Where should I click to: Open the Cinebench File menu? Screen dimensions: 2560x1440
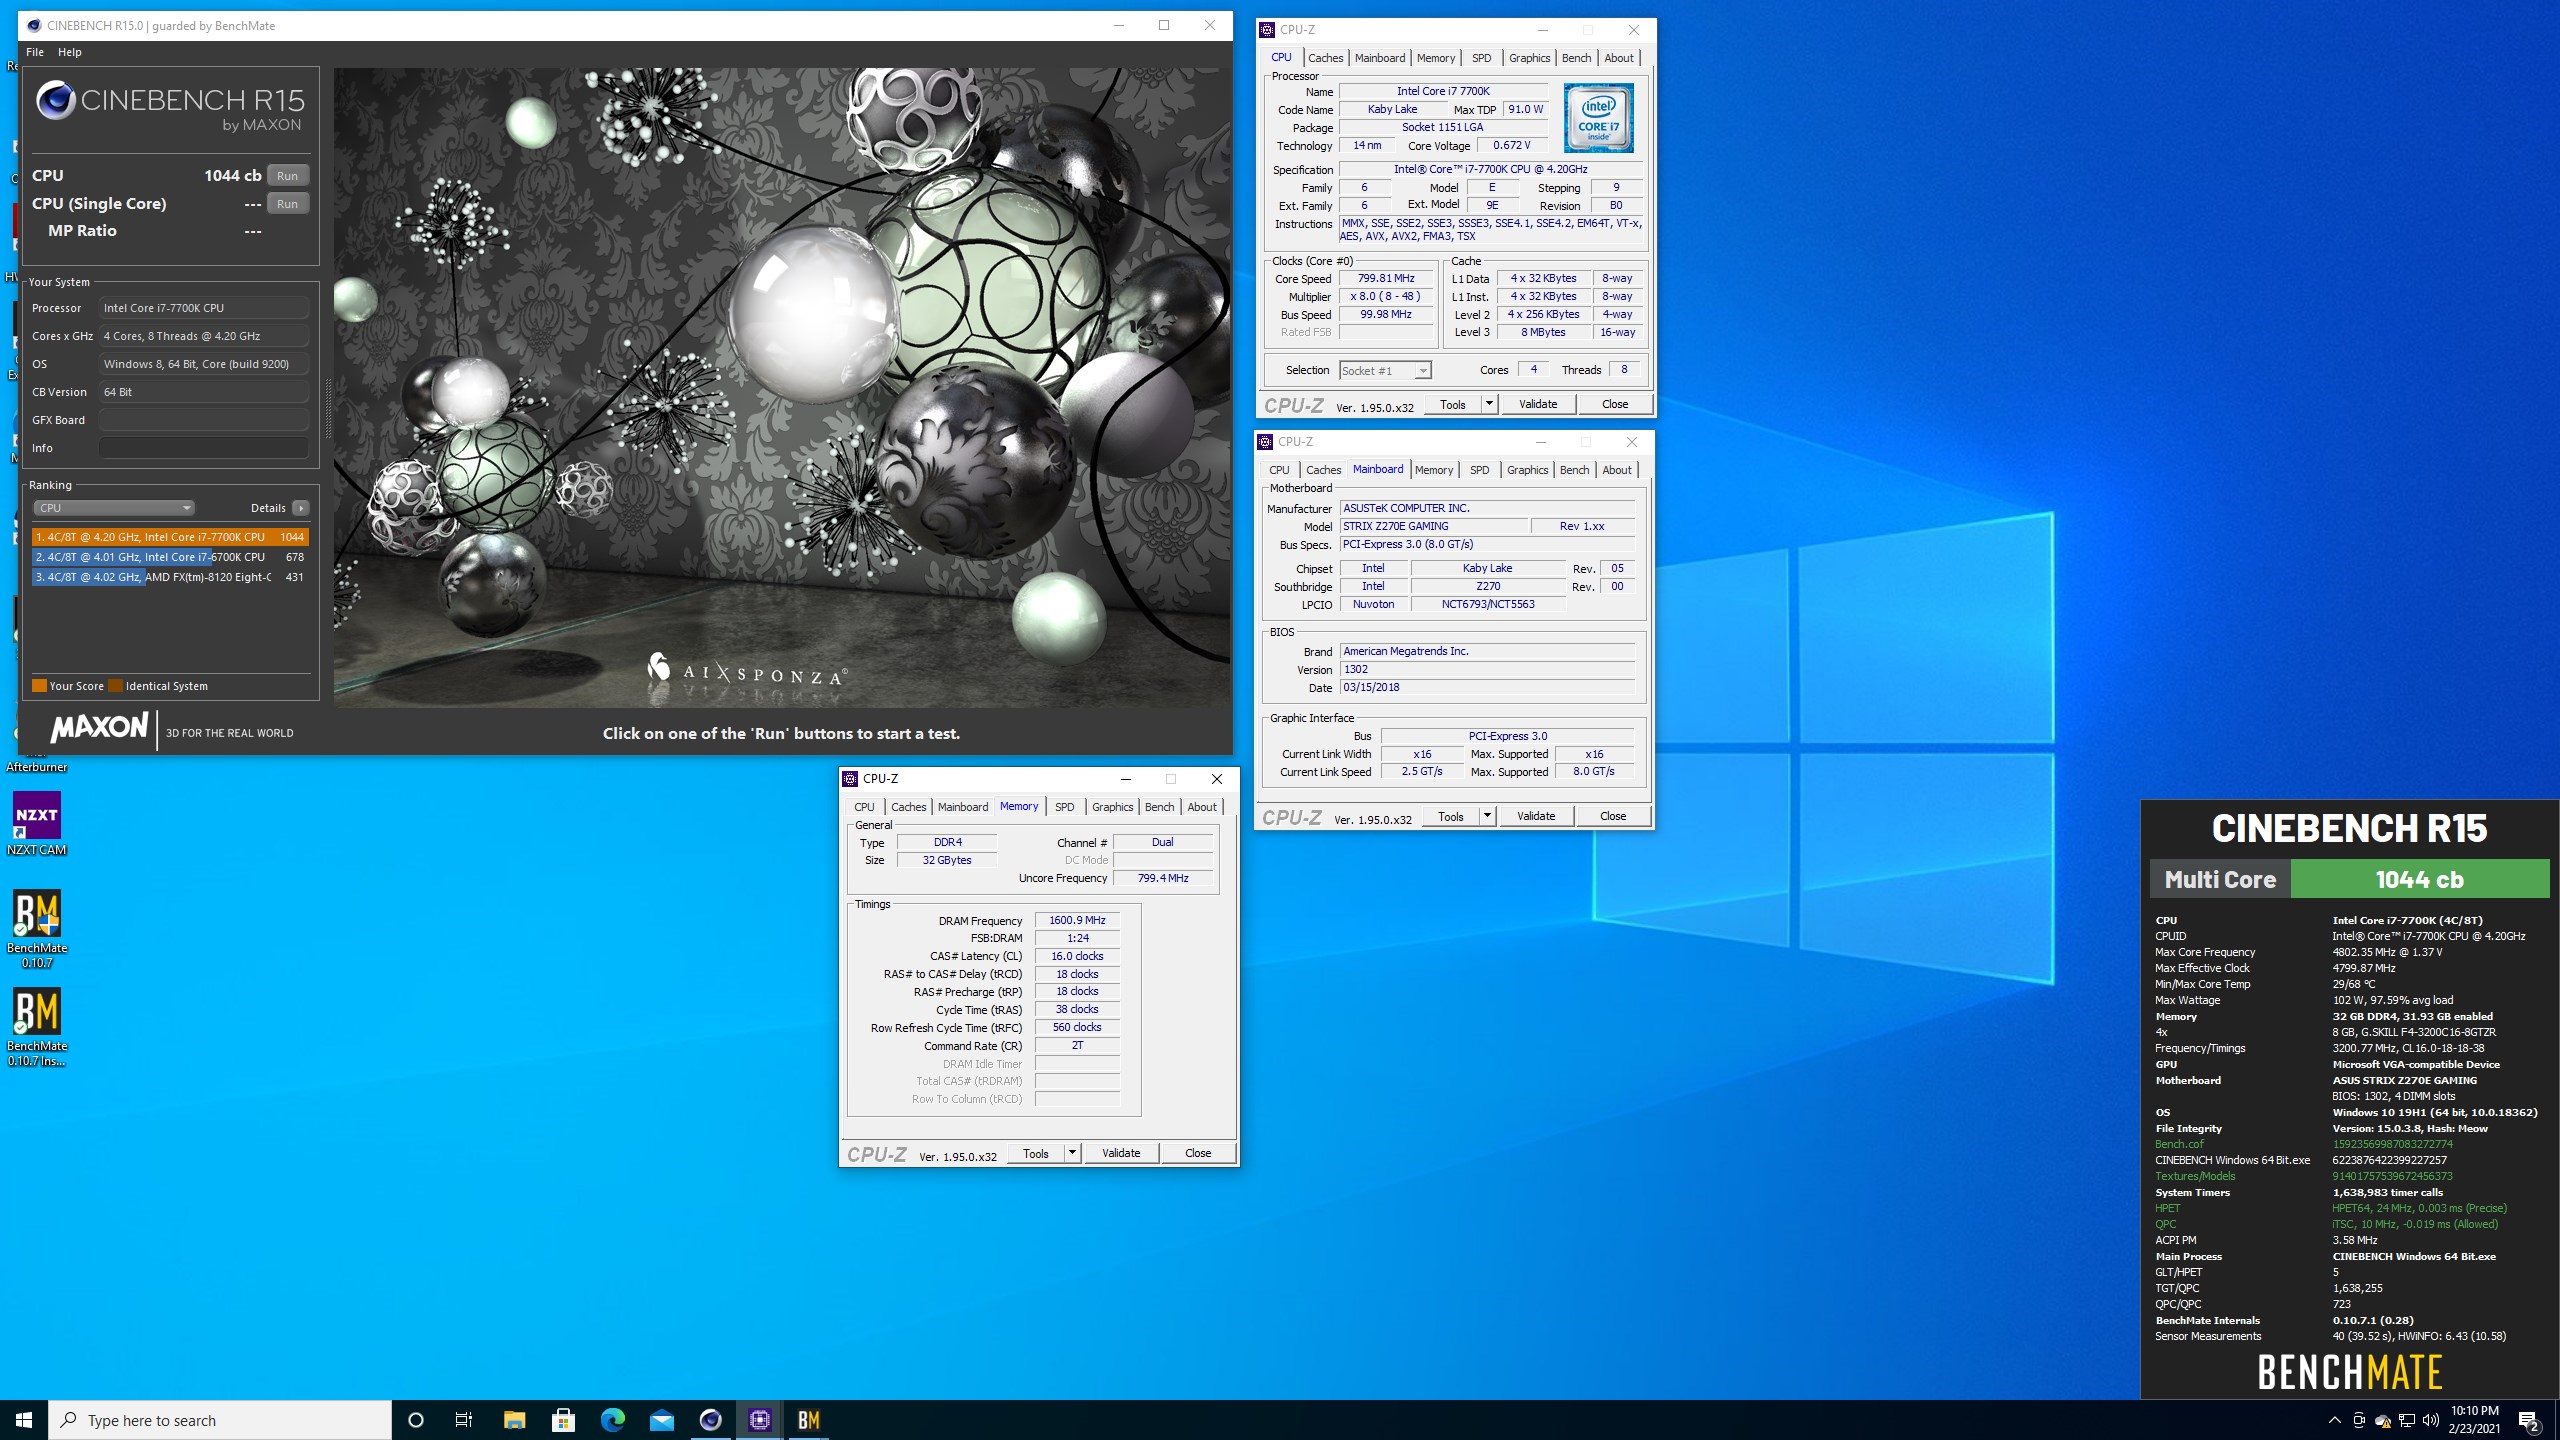pos(34,52)
